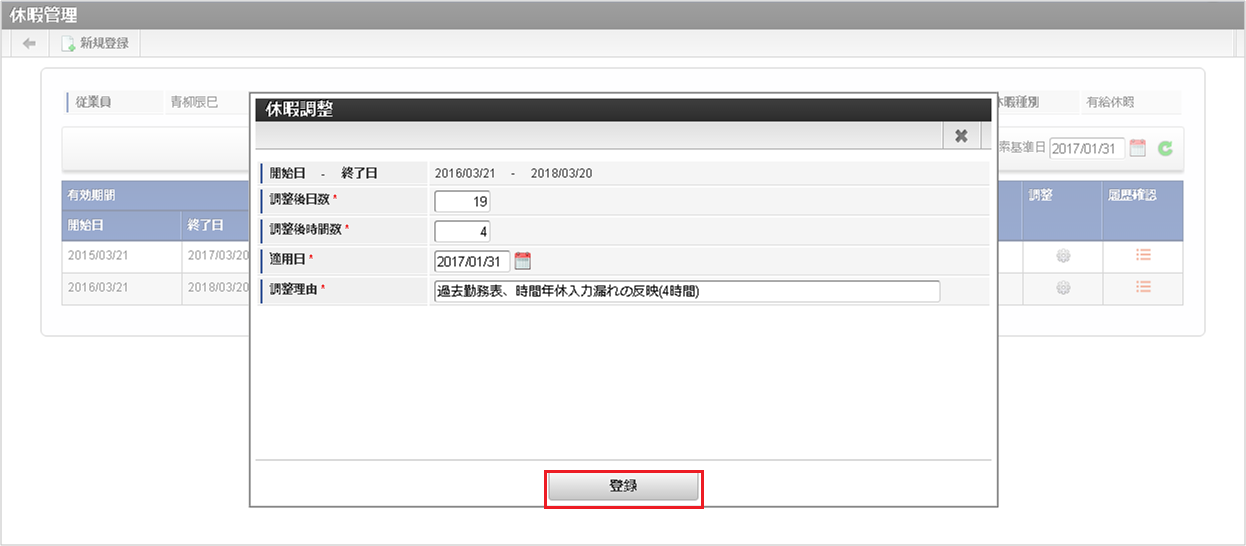Screen dimensions: 1246x546
Task: Select the 2016/03/21 start date cell in table
Action: (121, 288)
